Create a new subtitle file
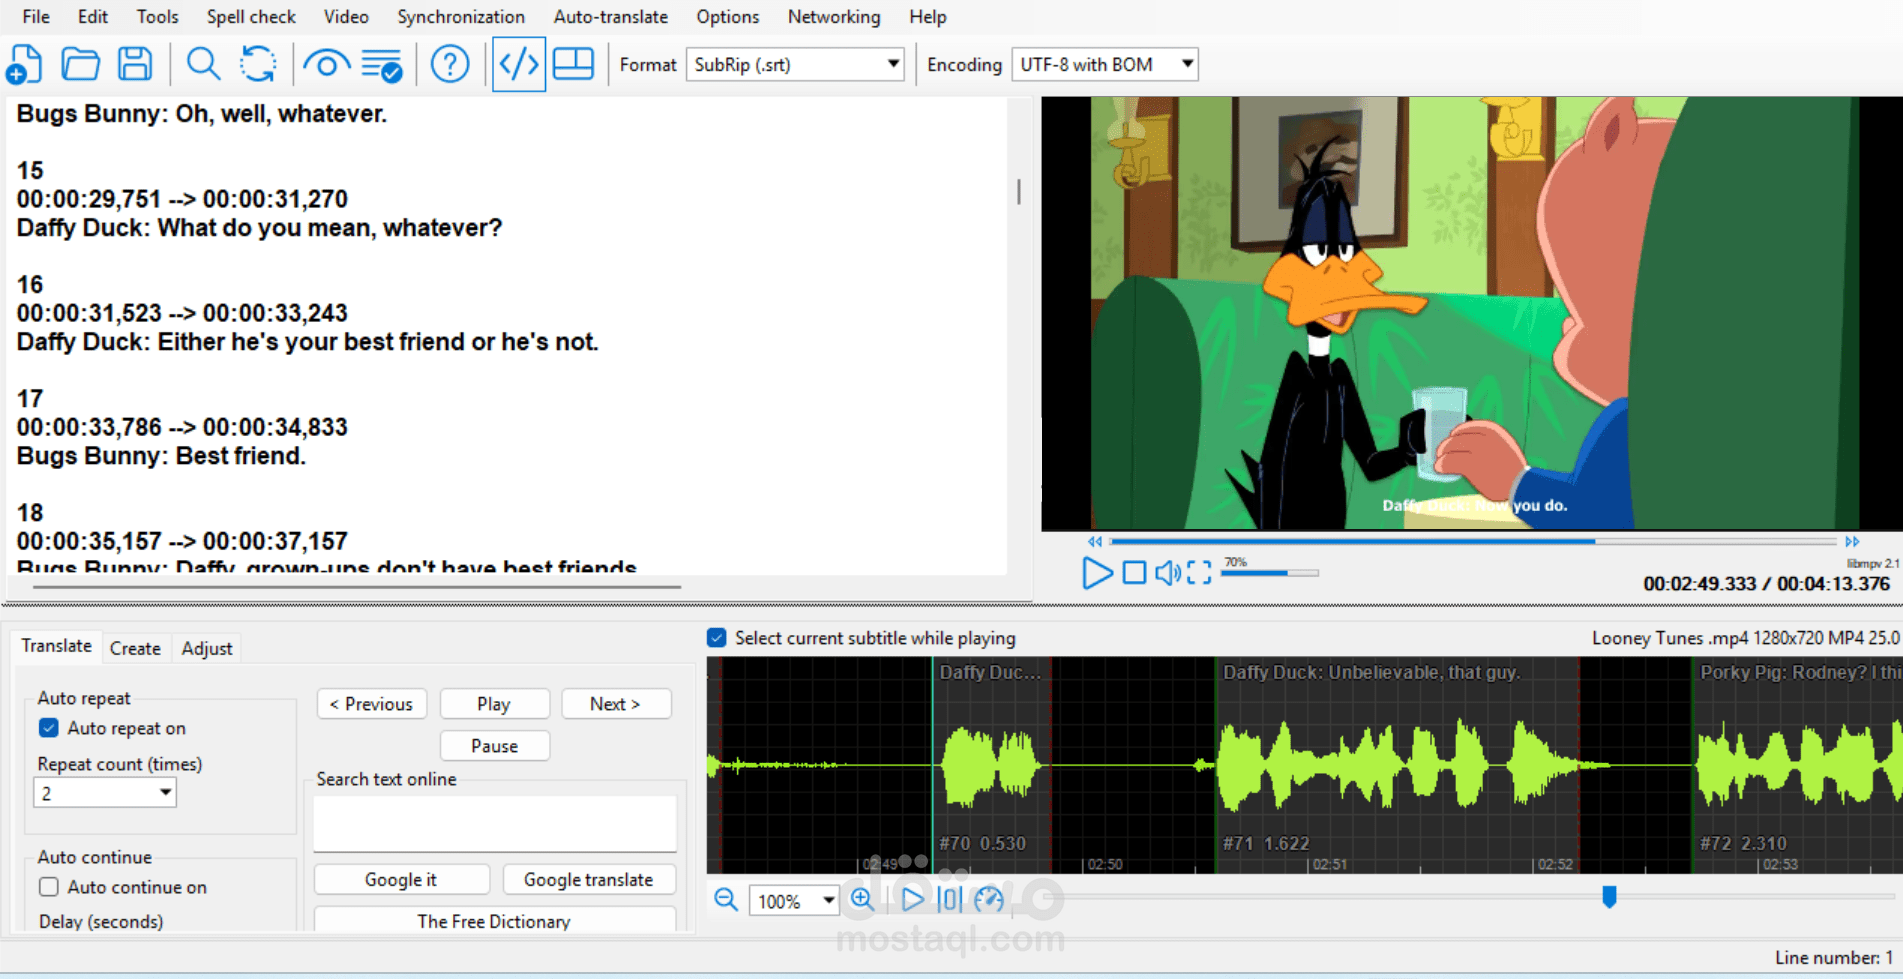Screen dimensions: 1903x979 (24, 65)
